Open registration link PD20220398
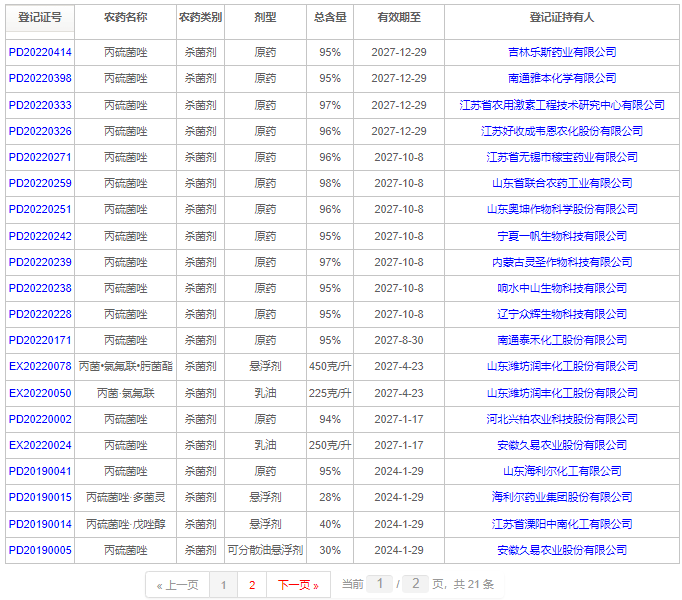 pyautogui.click(x=40, y=78)
